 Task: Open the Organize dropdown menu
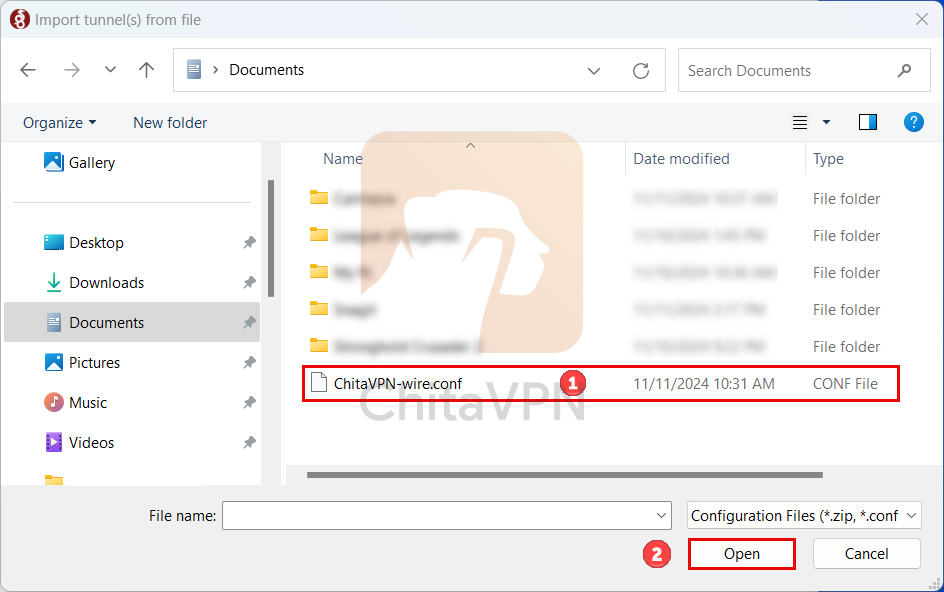pyautogui.click(x=60, y=123)
